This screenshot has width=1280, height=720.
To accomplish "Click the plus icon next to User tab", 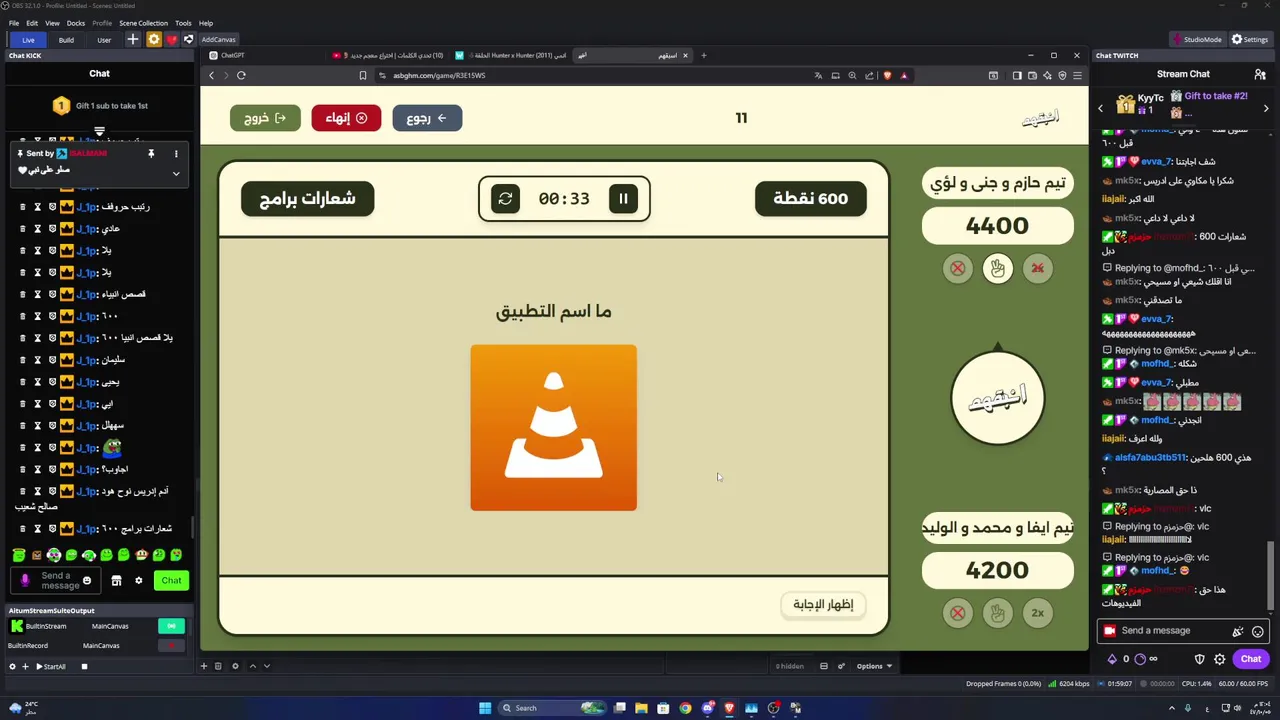I will coord(133,40).
